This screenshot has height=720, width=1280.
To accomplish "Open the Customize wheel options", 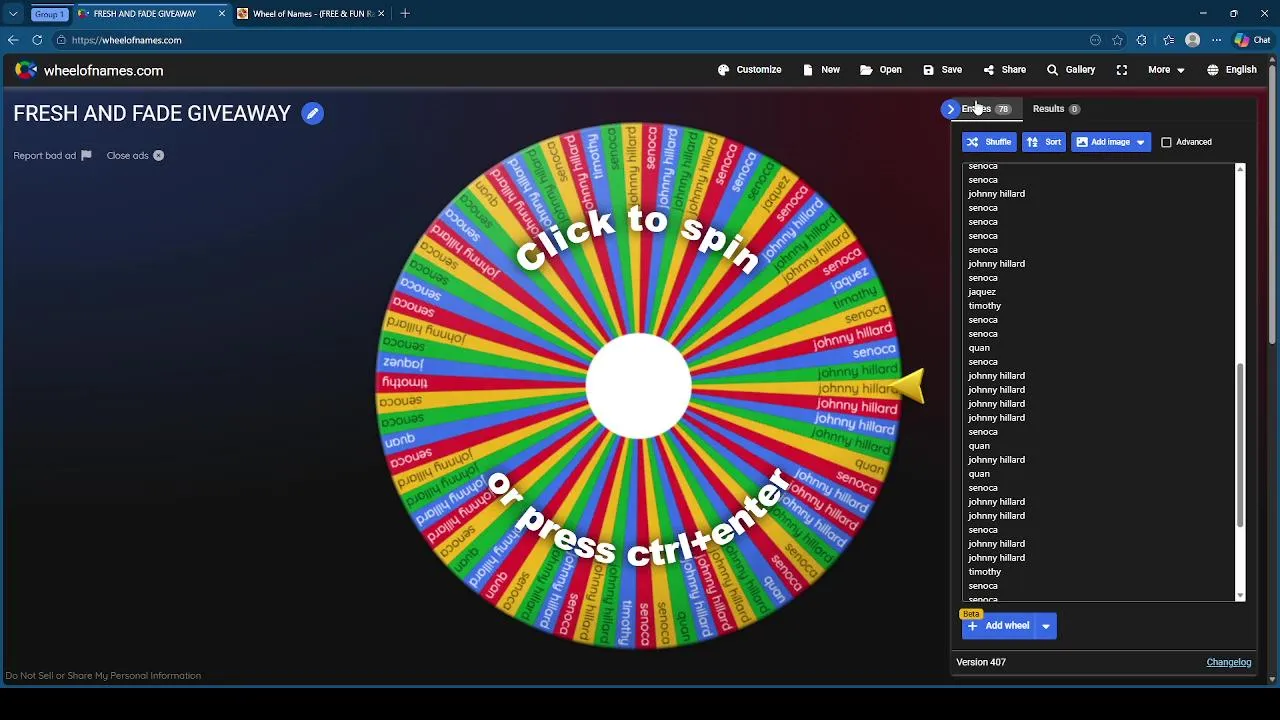I will 750,70.
